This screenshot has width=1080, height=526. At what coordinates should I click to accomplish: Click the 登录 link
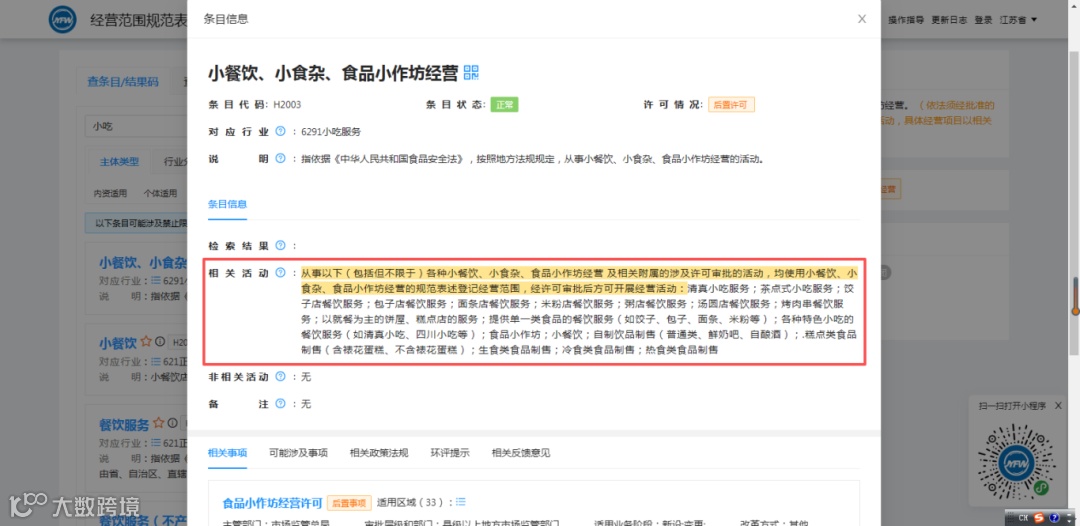983,20
